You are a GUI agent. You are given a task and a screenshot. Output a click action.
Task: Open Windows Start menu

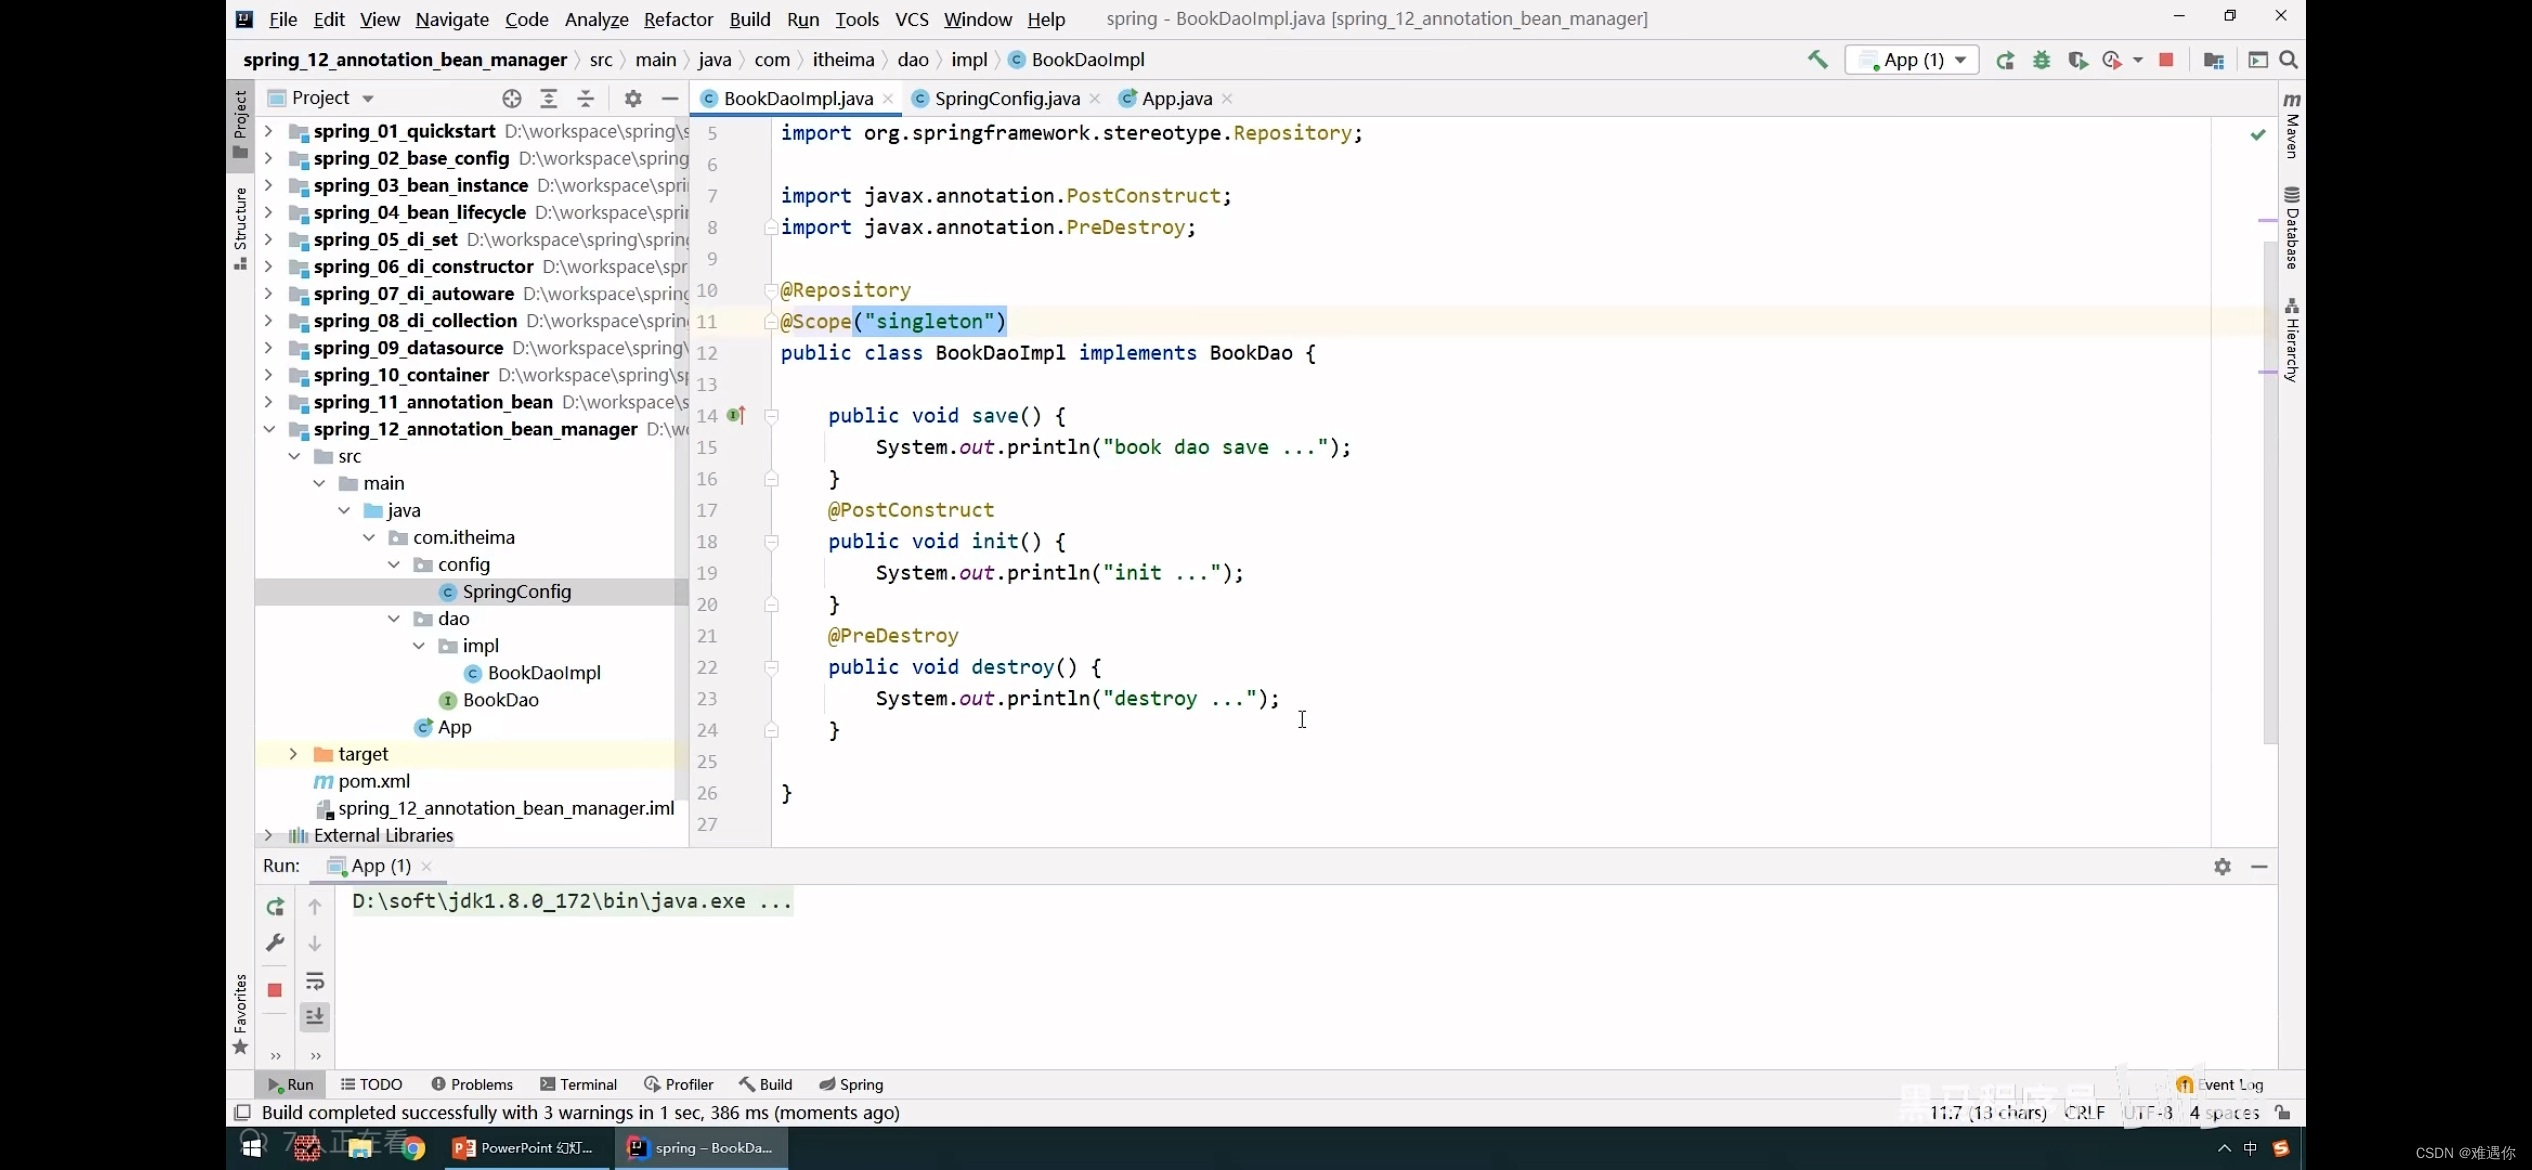[252, 1148]
